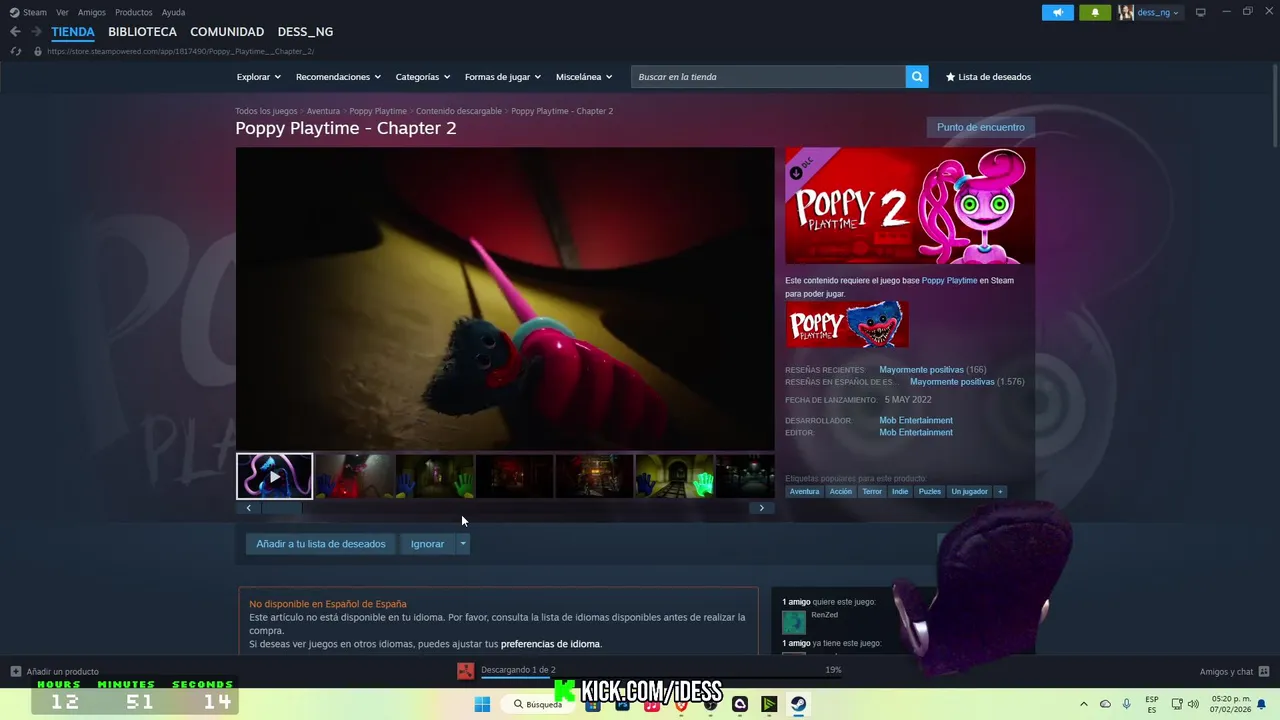The height and width of the screenshot is (720, 1280).
Task: Expand the Recomendaciones dropdown
Action: 338,77
